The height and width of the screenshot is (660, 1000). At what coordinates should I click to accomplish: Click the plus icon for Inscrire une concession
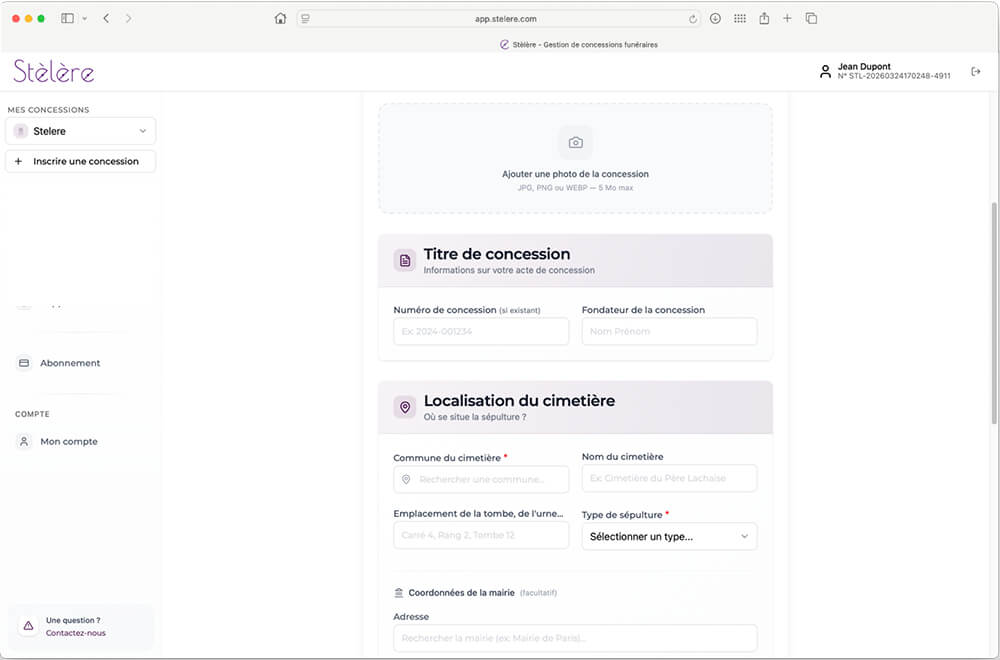(x=18, y=161)
